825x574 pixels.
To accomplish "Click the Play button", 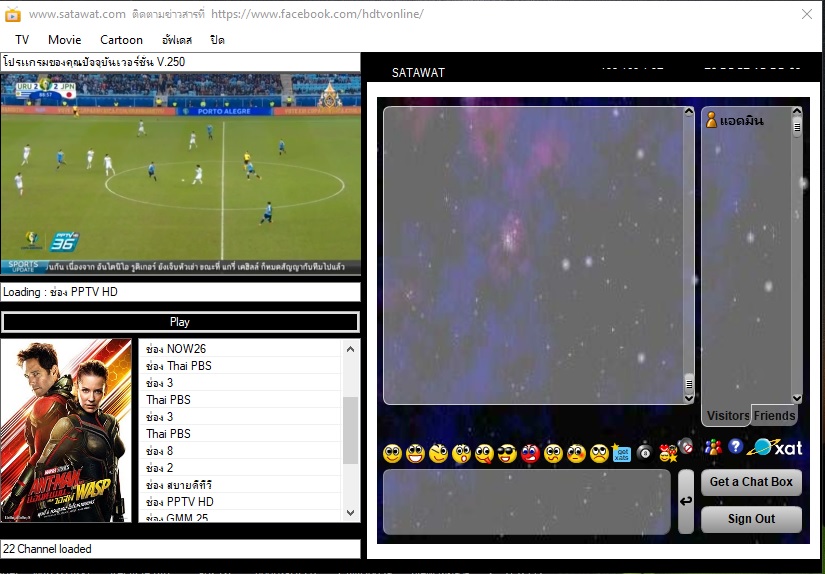I will (x=180, y=322).
